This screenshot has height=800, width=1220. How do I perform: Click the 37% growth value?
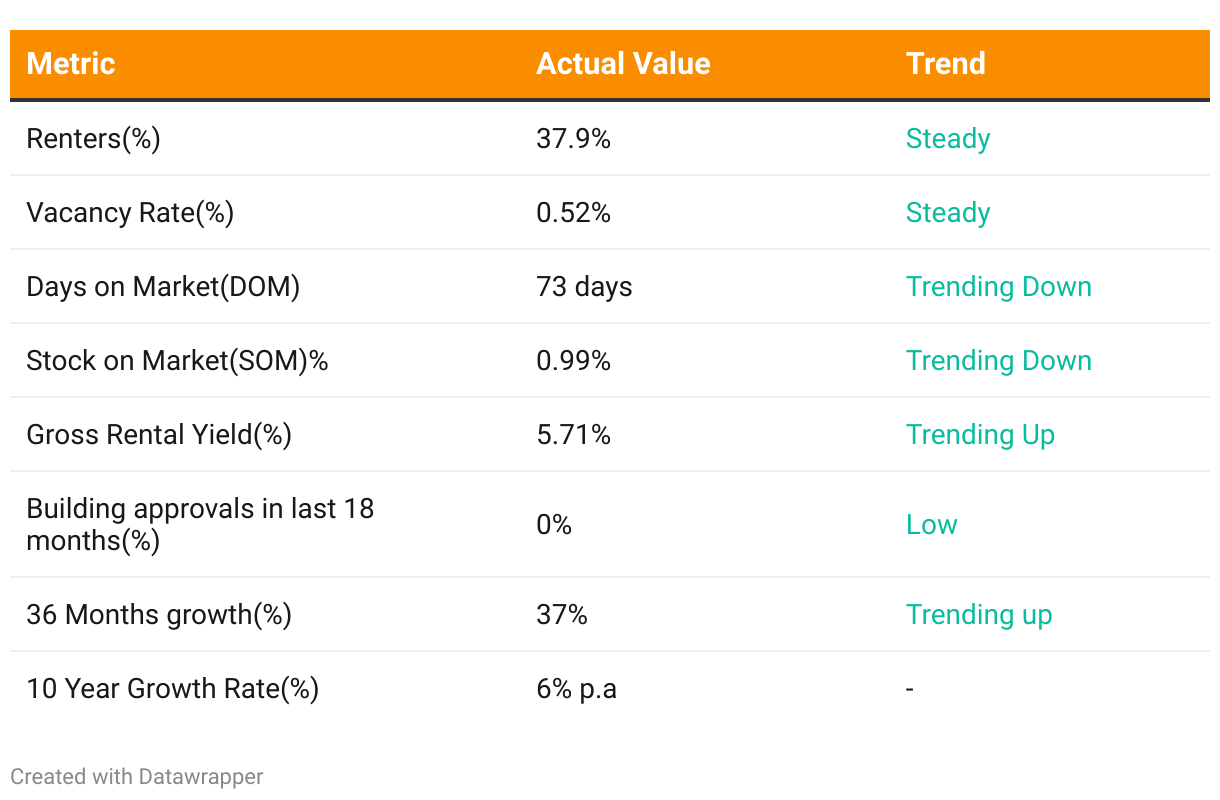click(562, 615)
